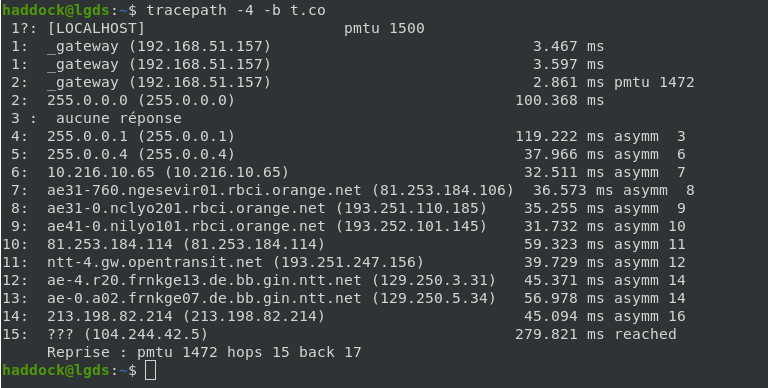Click the ntt-4.gw.opentransit.net hostname
Image resolution: width=768 pixels, height=388 pixels.
coord(155,263)
